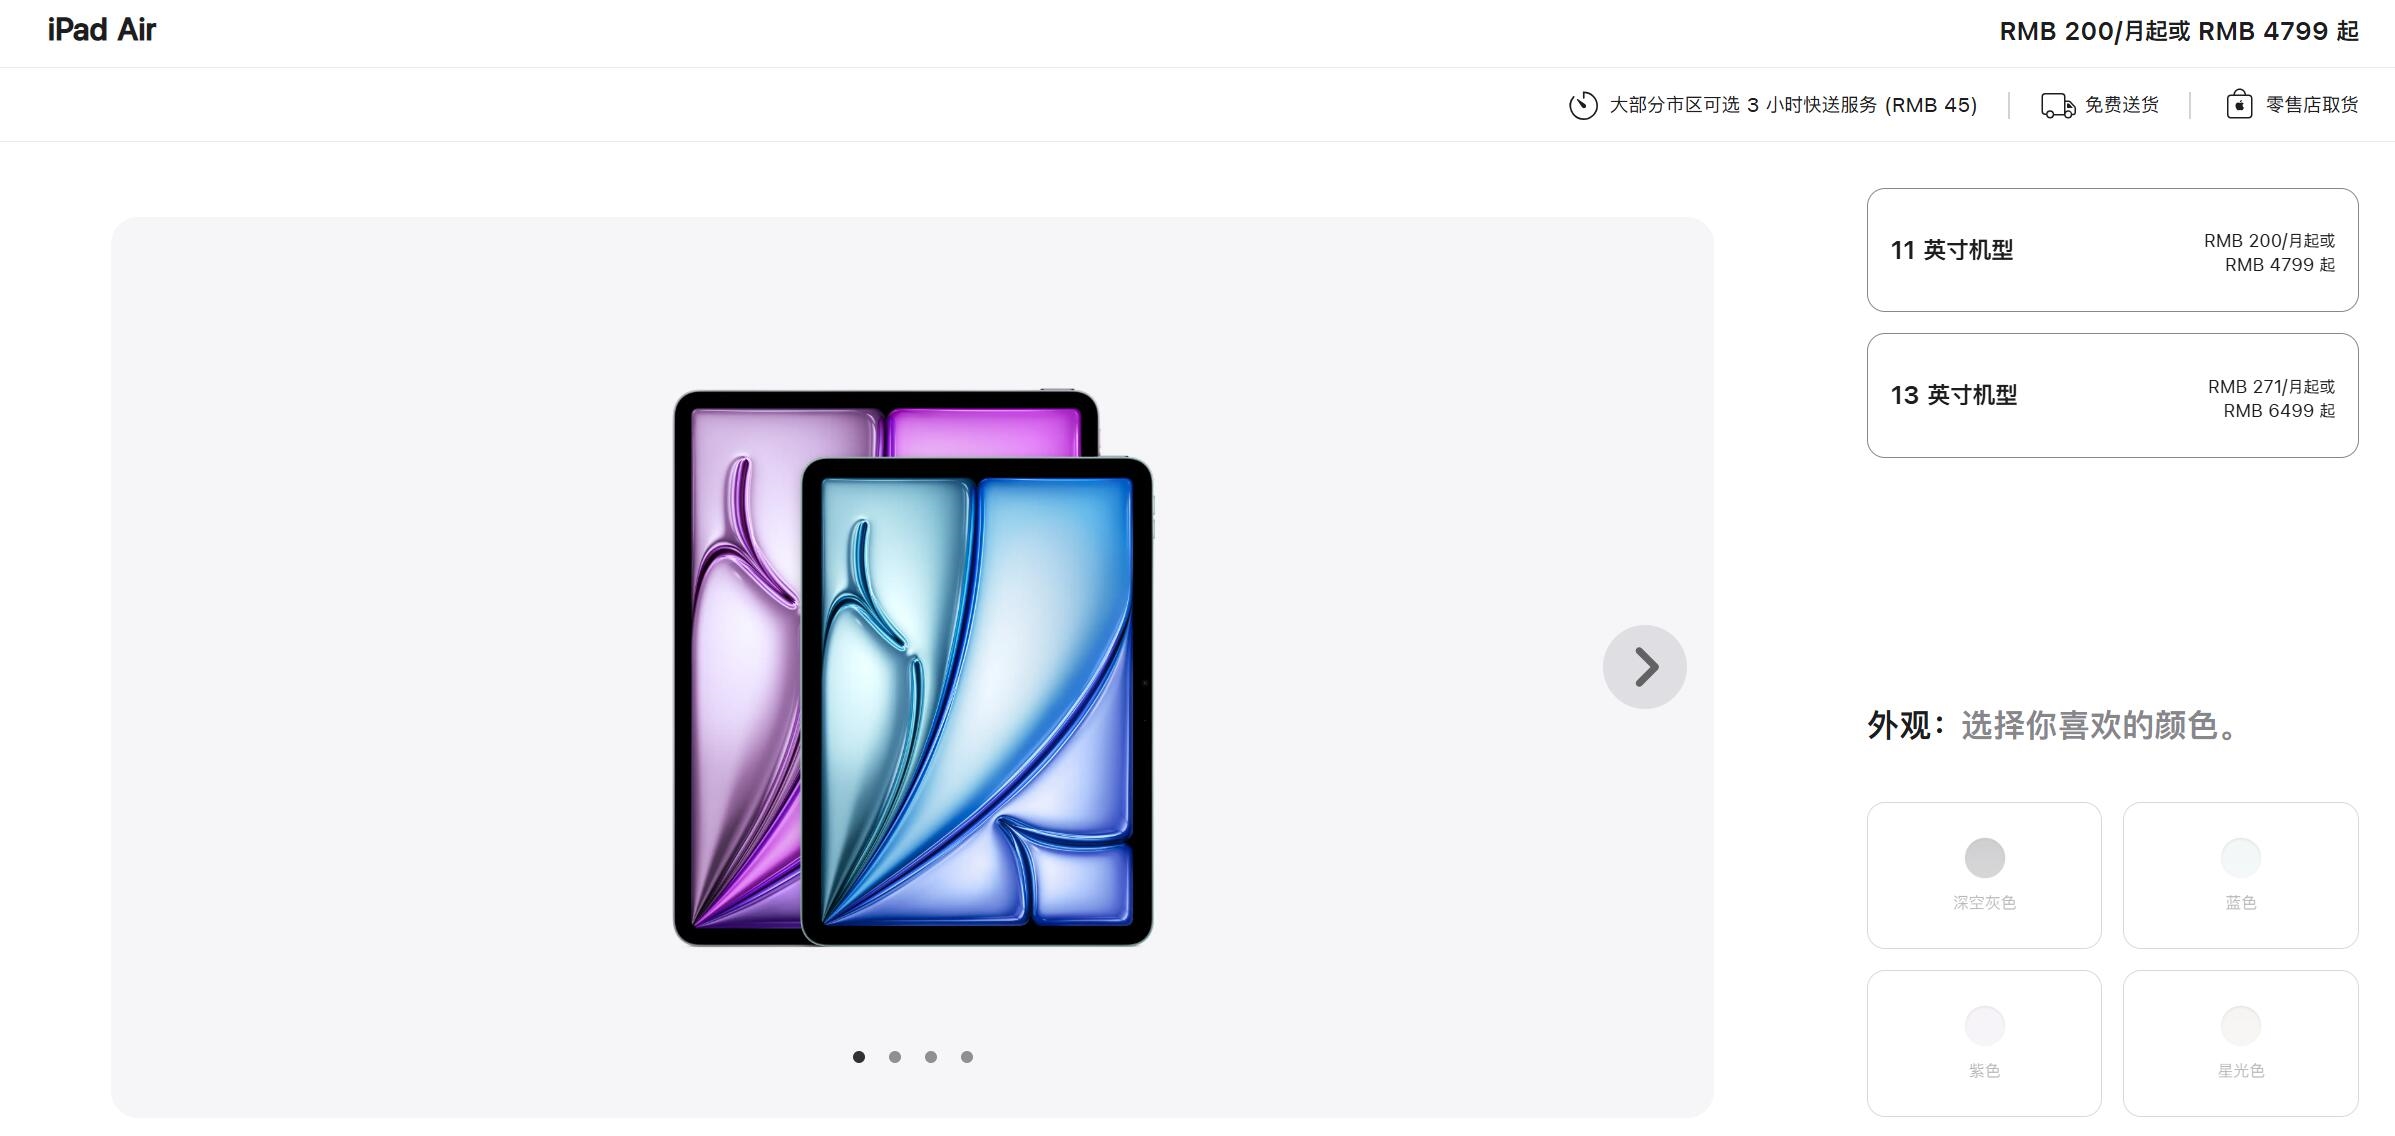Jump to the third gallery slide dot
The height and width of the screenshot is (1136, 2395).
(931, 1057)
